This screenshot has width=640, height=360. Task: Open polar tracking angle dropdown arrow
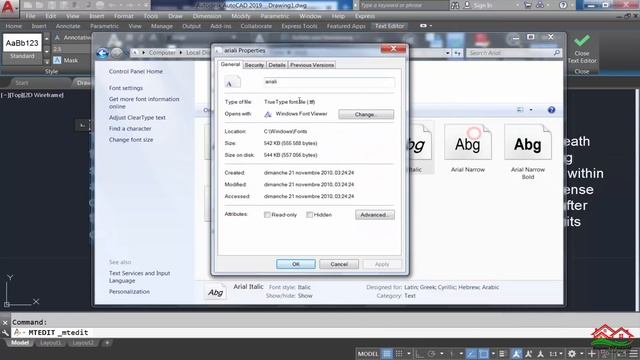tap(442, 353)
